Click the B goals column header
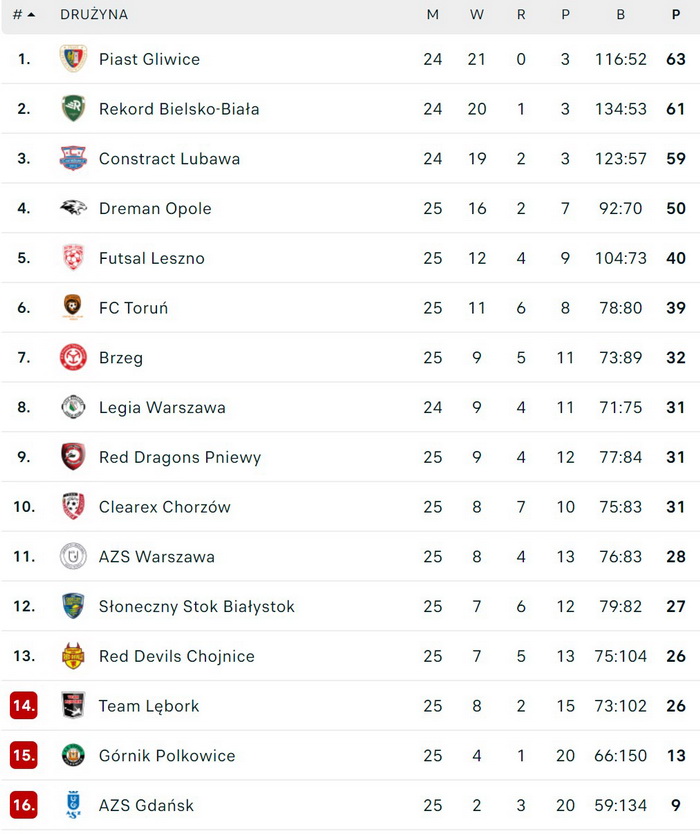Image resolution: width=700 pixels, height=834 pixels. [x=621, y=15]
